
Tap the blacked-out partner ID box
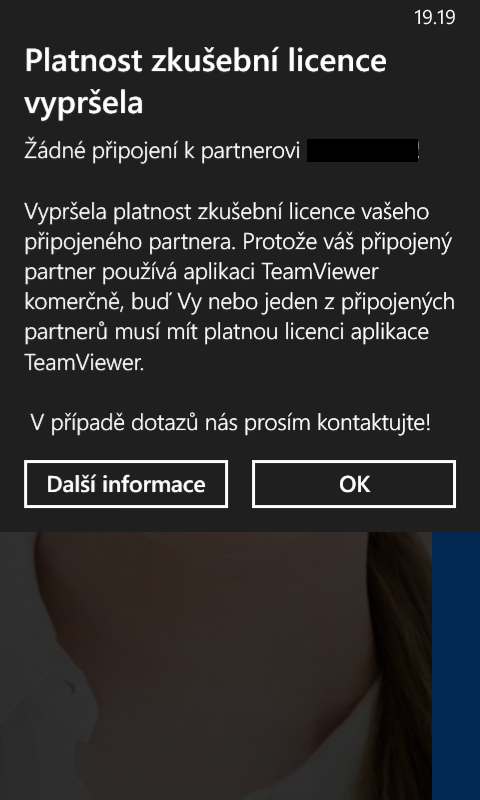pos(363,151)
